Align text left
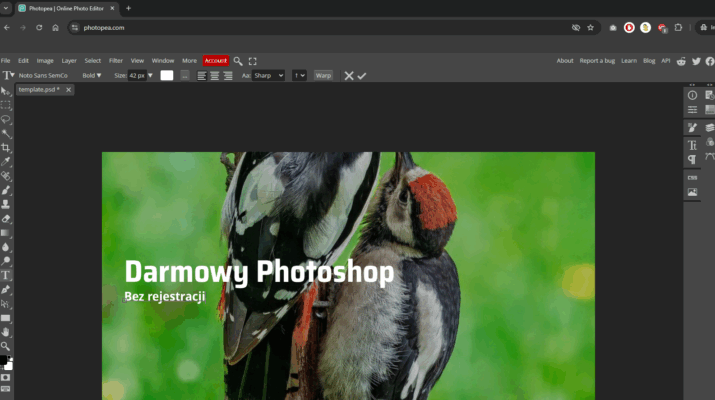The width and height of the screenshot is (715, 400). coord(202,76)
